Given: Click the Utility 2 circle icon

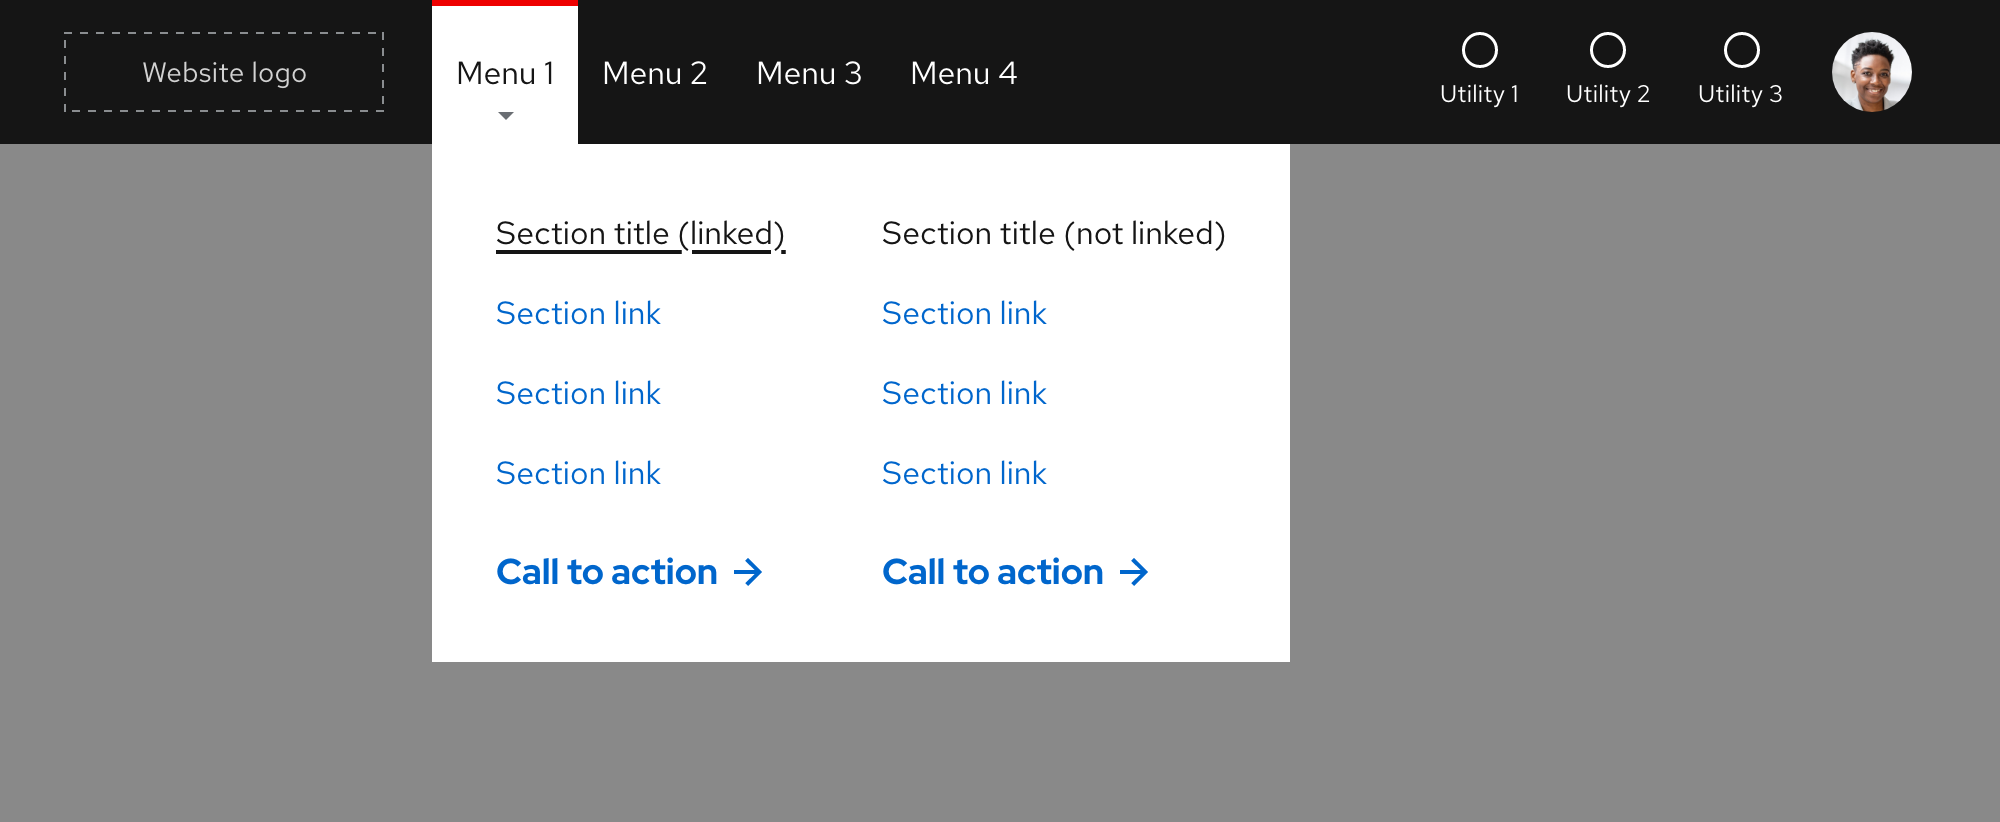Looking at the screenshot, I should pyautogui.click(x=1608, y=49).
